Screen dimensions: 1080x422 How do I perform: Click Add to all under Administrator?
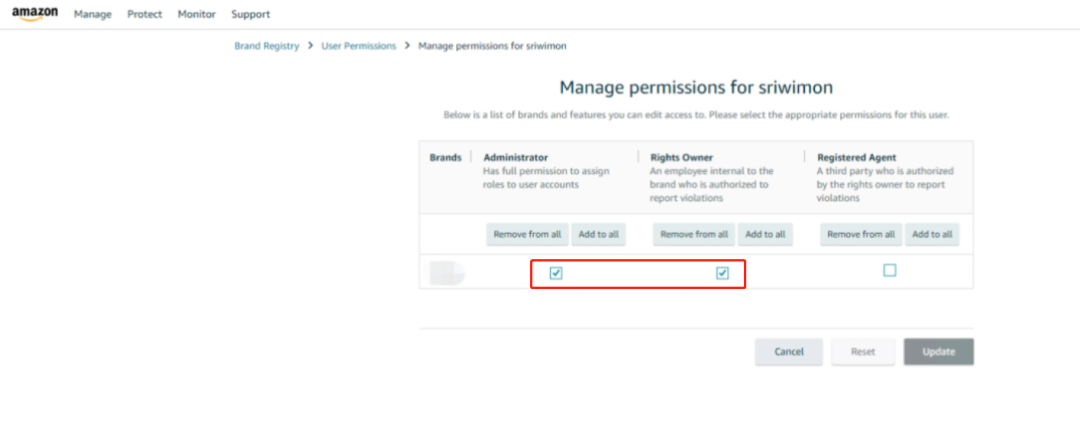click(598, 234)
